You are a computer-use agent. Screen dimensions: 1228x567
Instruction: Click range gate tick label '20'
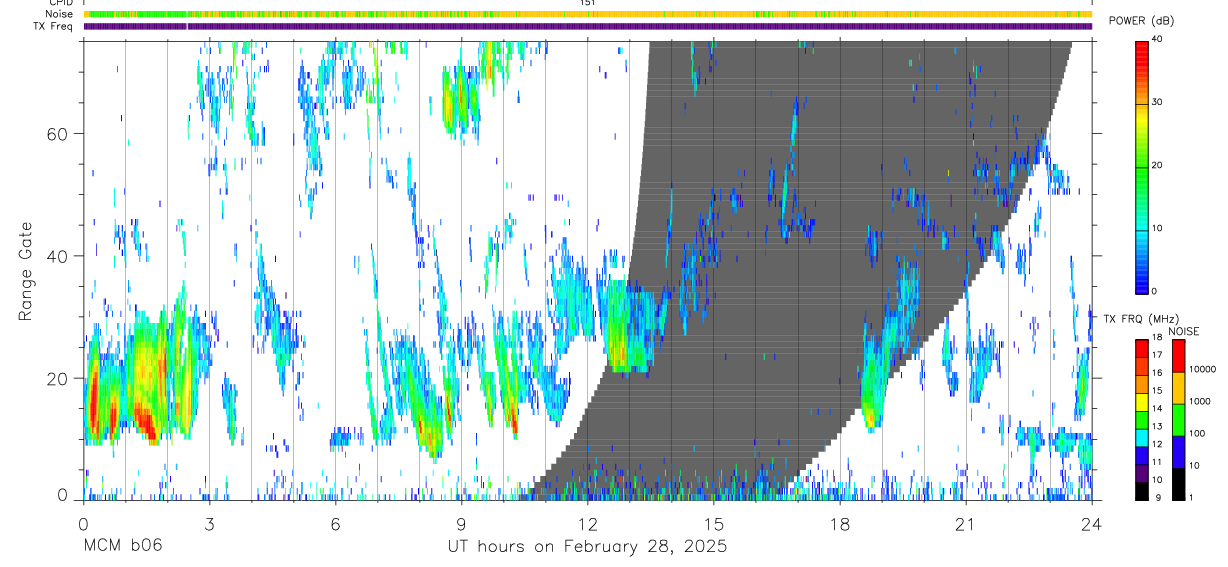tap(59, 378)
